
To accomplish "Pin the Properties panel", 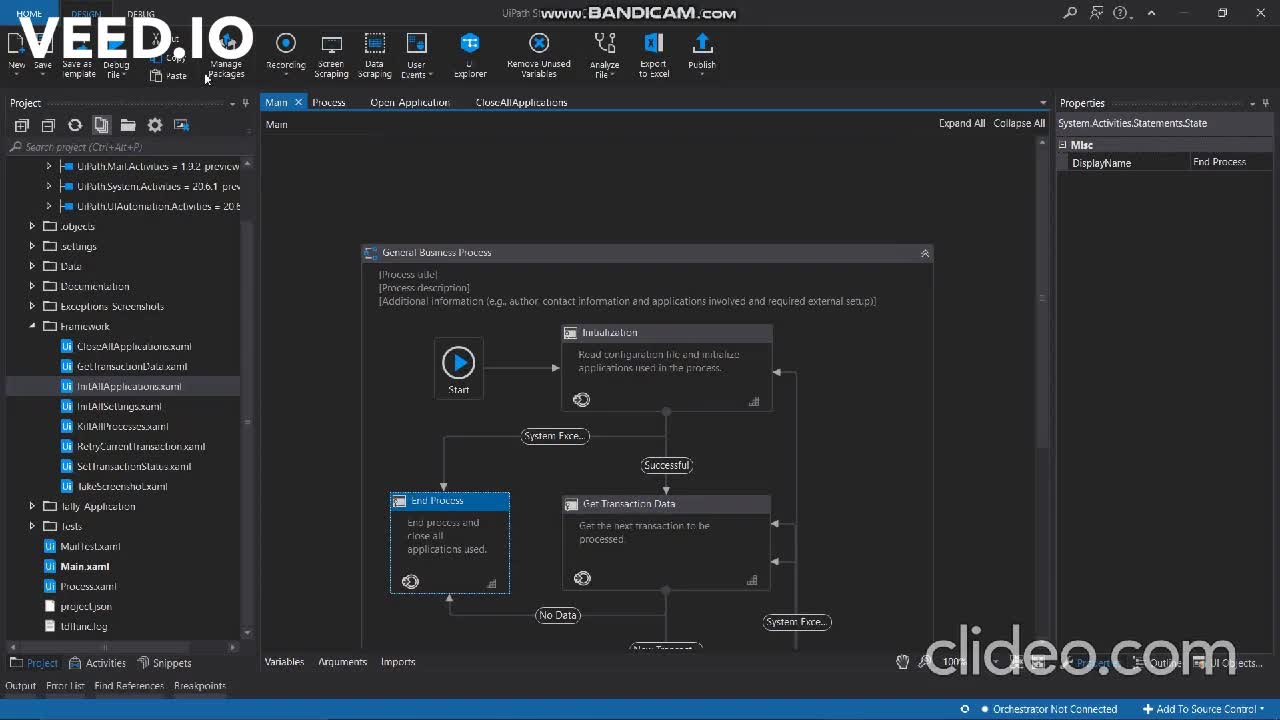I will point(1266,103).
